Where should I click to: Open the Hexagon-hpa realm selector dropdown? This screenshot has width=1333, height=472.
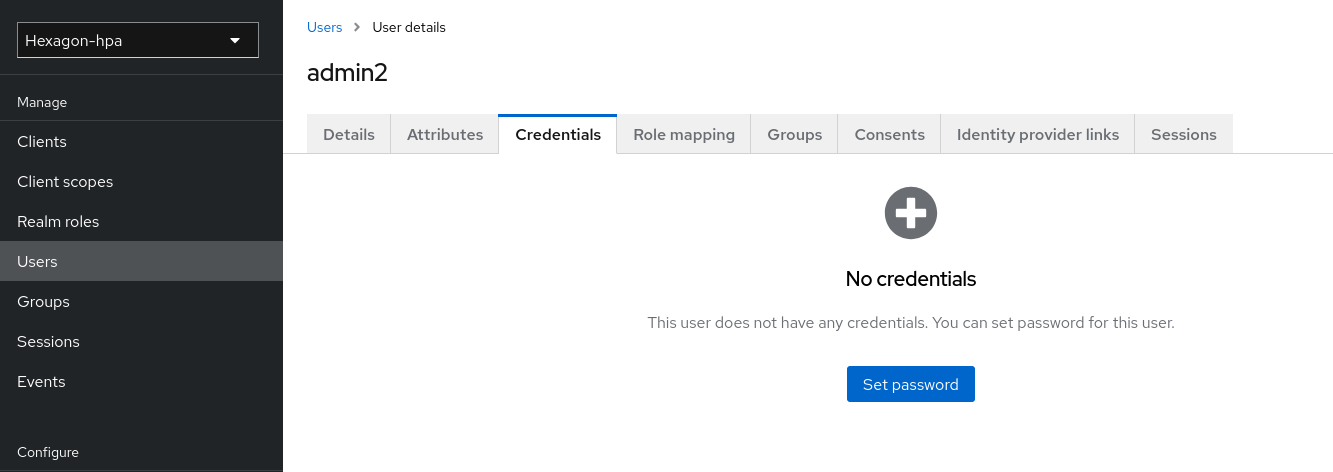[138, 40]
